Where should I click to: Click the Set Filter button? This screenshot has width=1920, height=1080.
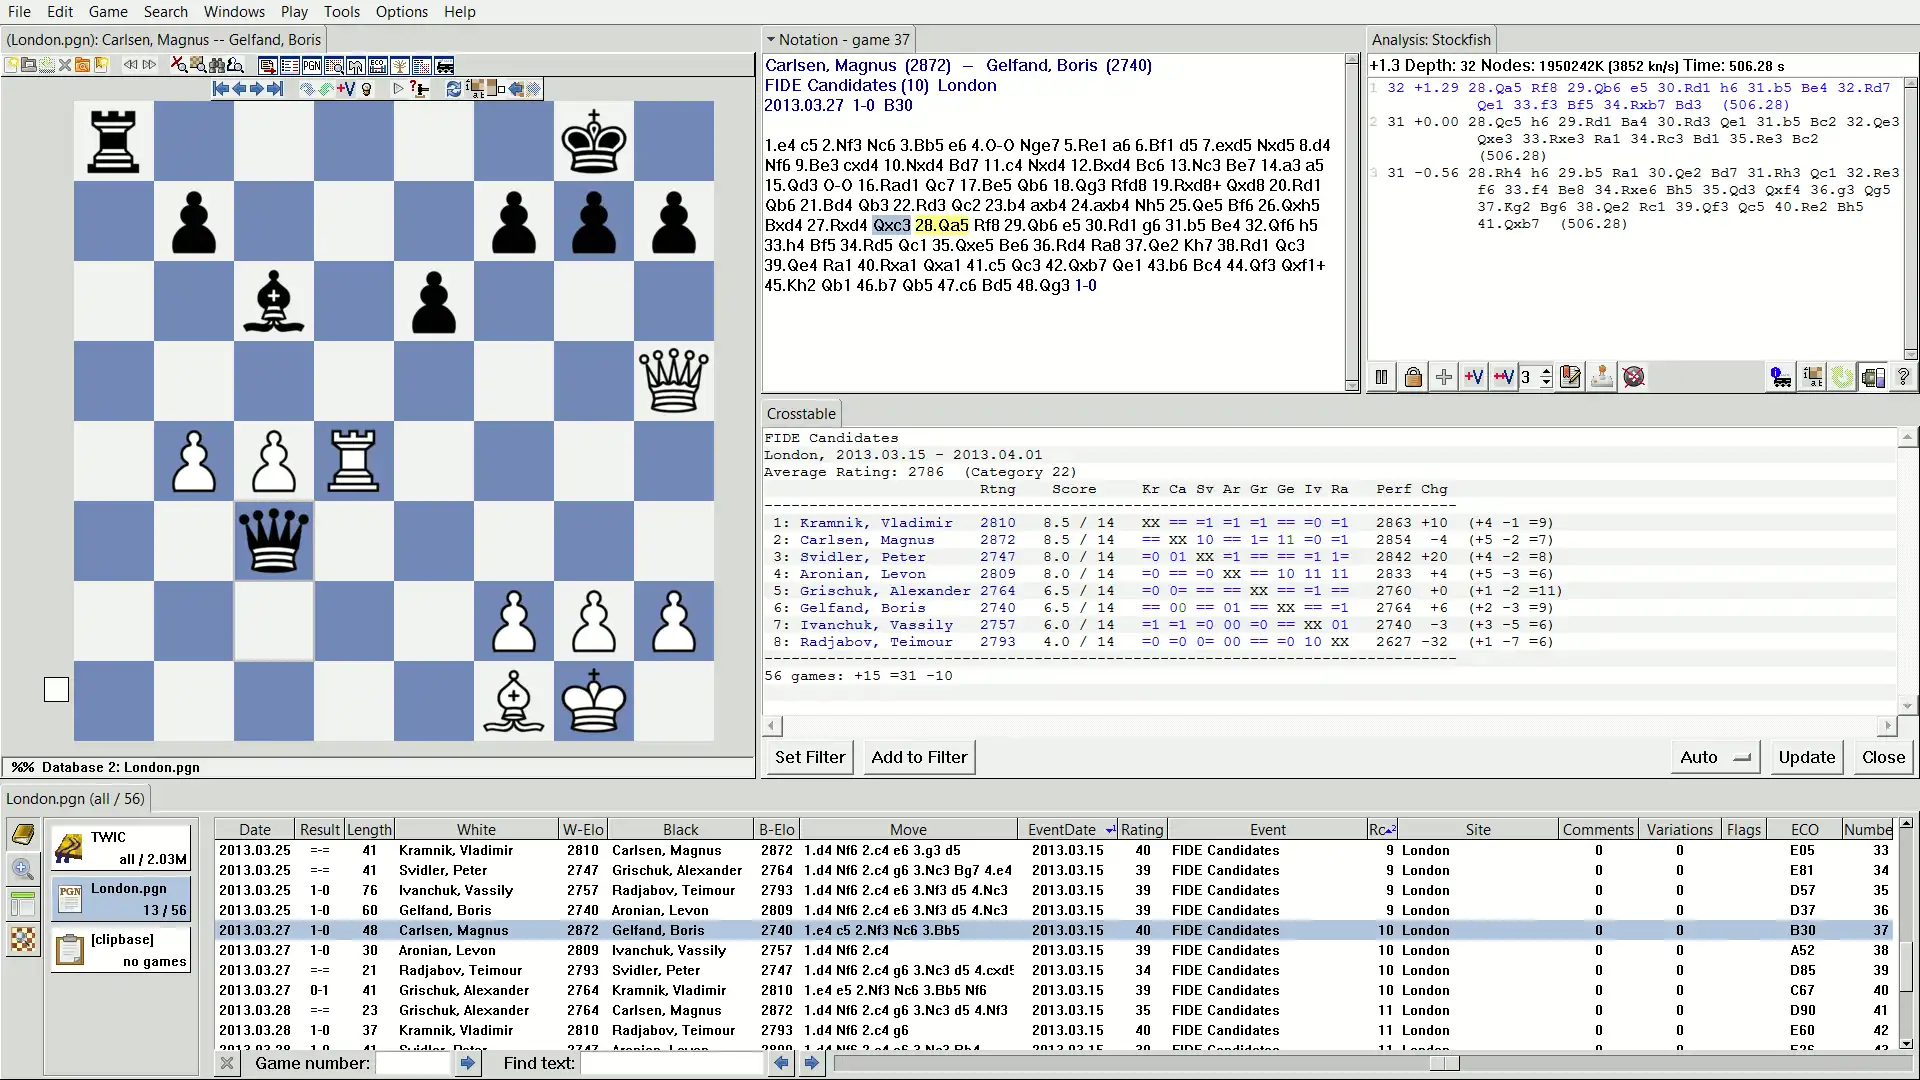pyautogui.click(x=810, y=756)
